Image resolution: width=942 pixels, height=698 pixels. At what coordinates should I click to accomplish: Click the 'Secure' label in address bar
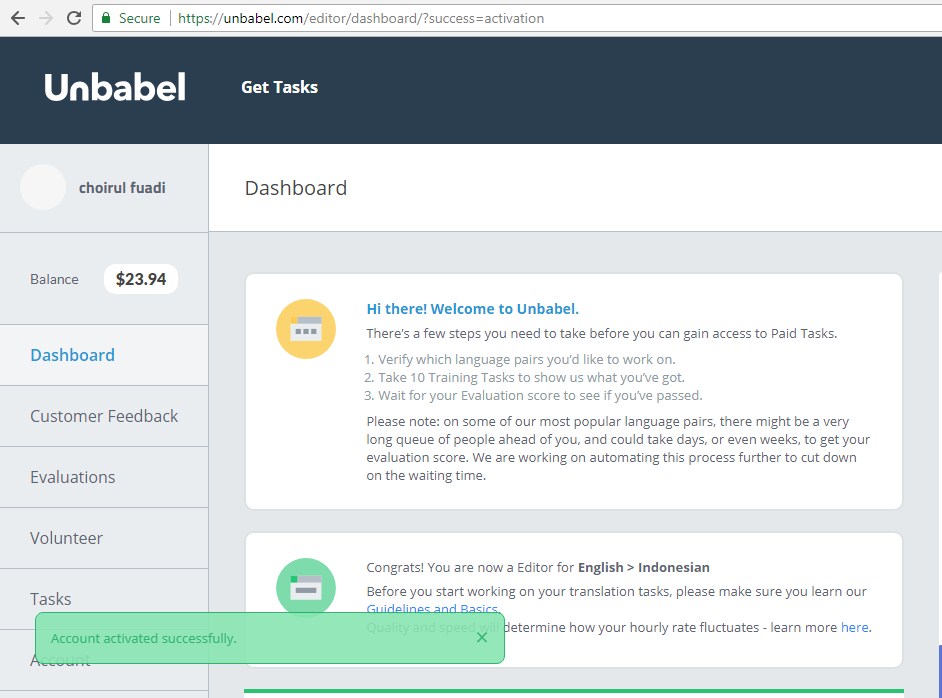click(139, 18)
